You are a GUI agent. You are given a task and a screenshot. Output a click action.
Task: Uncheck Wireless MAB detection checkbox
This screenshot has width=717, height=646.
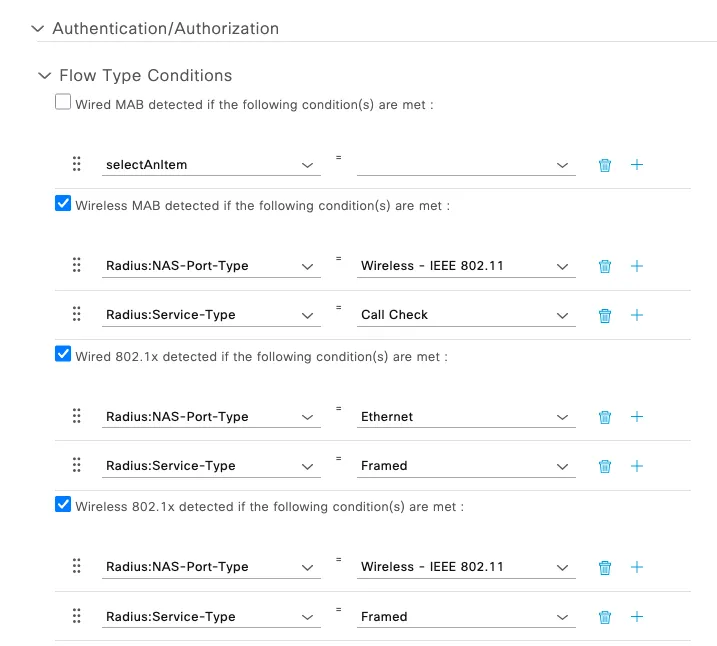63,203
